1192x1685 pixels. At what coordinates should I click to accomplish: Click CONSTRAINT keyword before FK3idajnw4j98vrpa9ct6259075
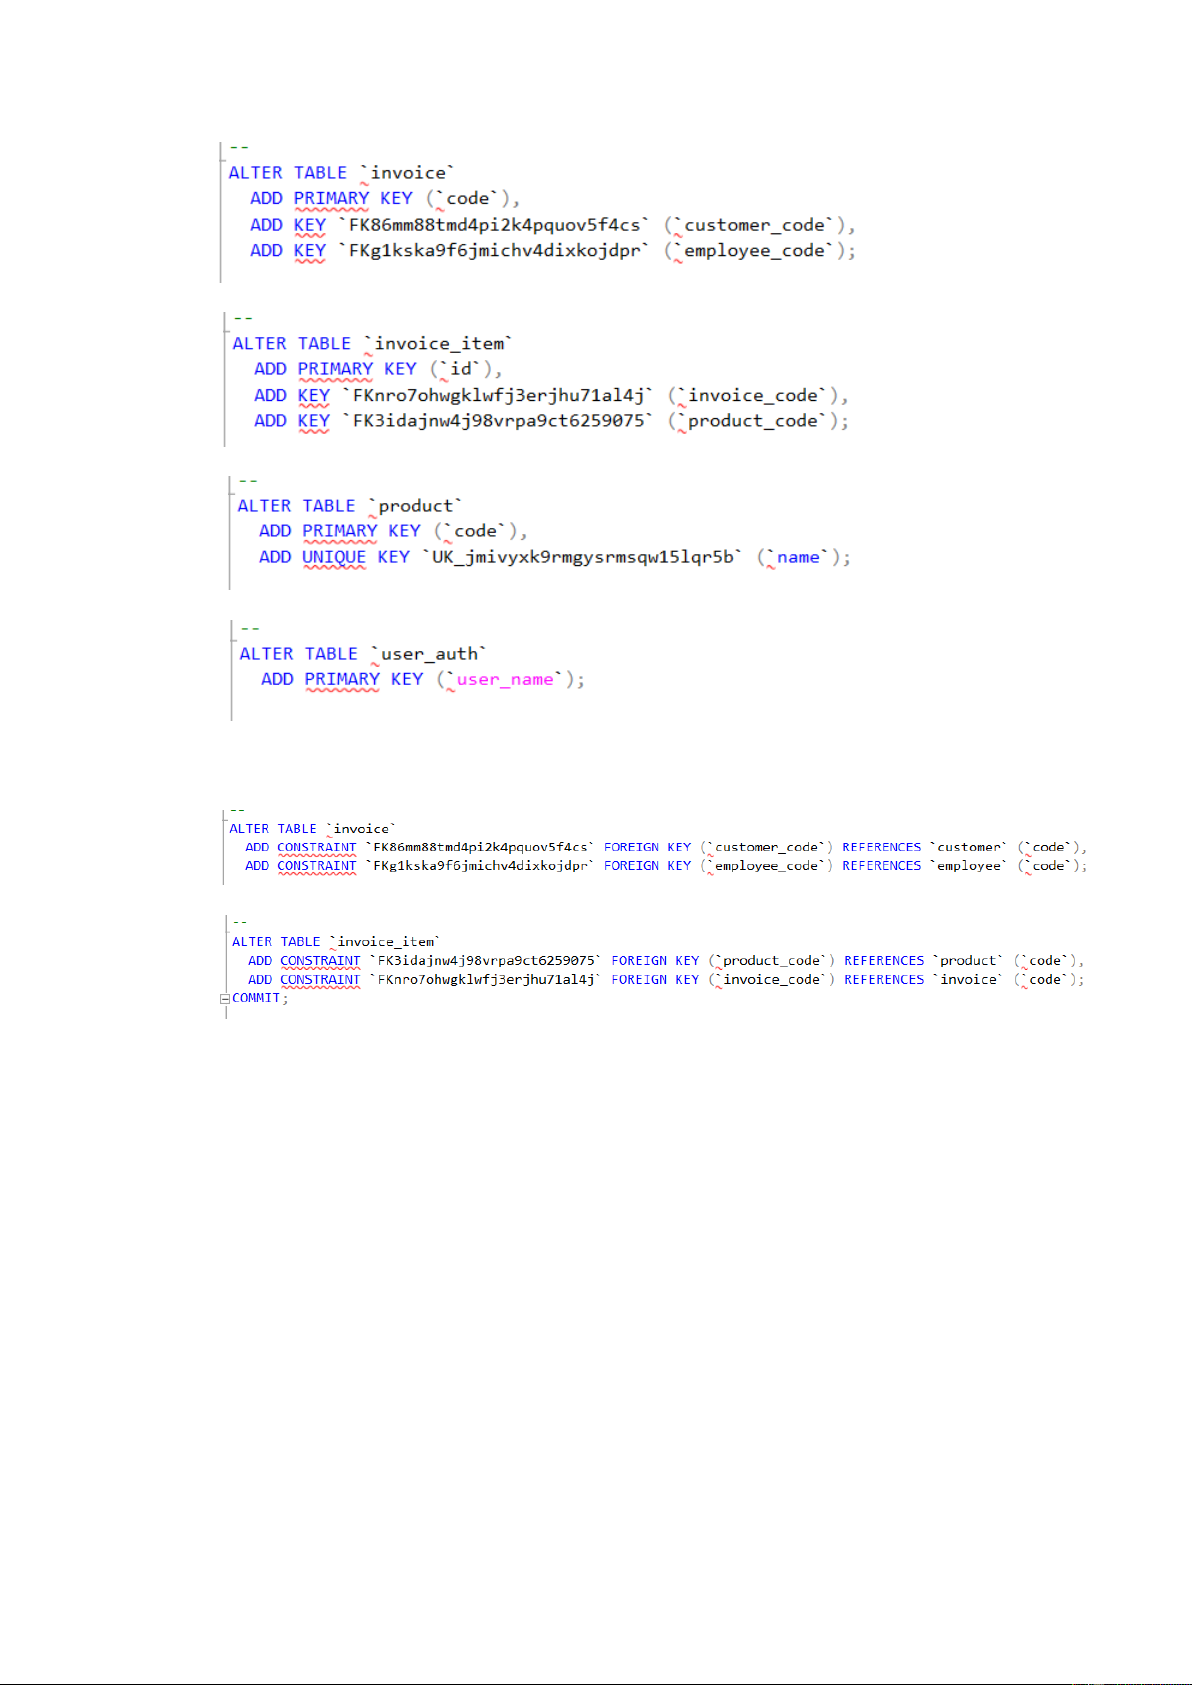(x=320, y=961)
